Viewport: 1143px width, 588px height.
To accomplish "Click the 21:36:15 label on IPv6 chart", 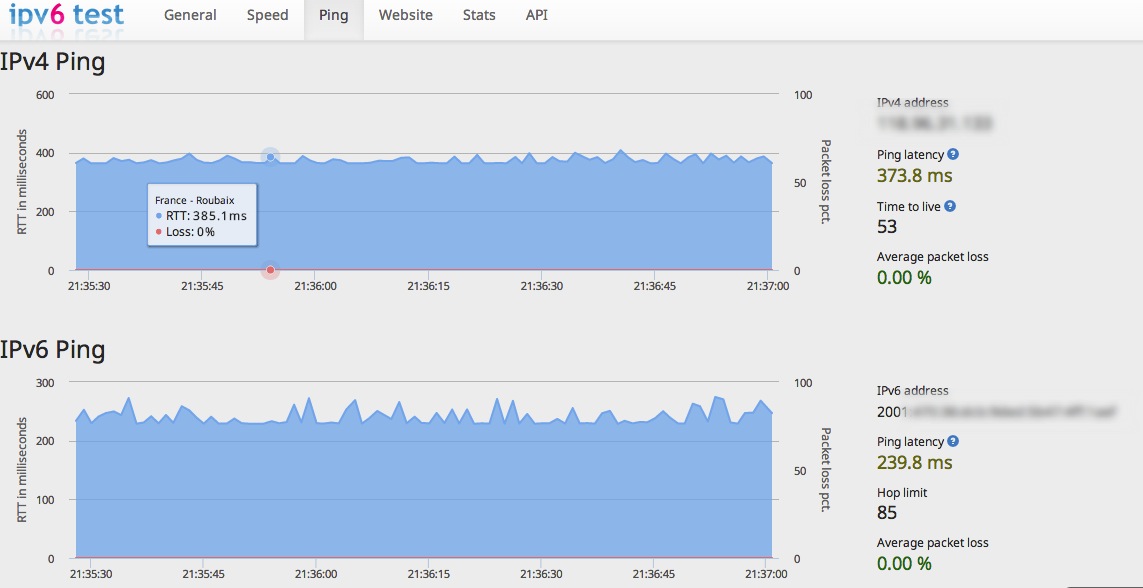I will pyautogui.click(x=428, y=573).
